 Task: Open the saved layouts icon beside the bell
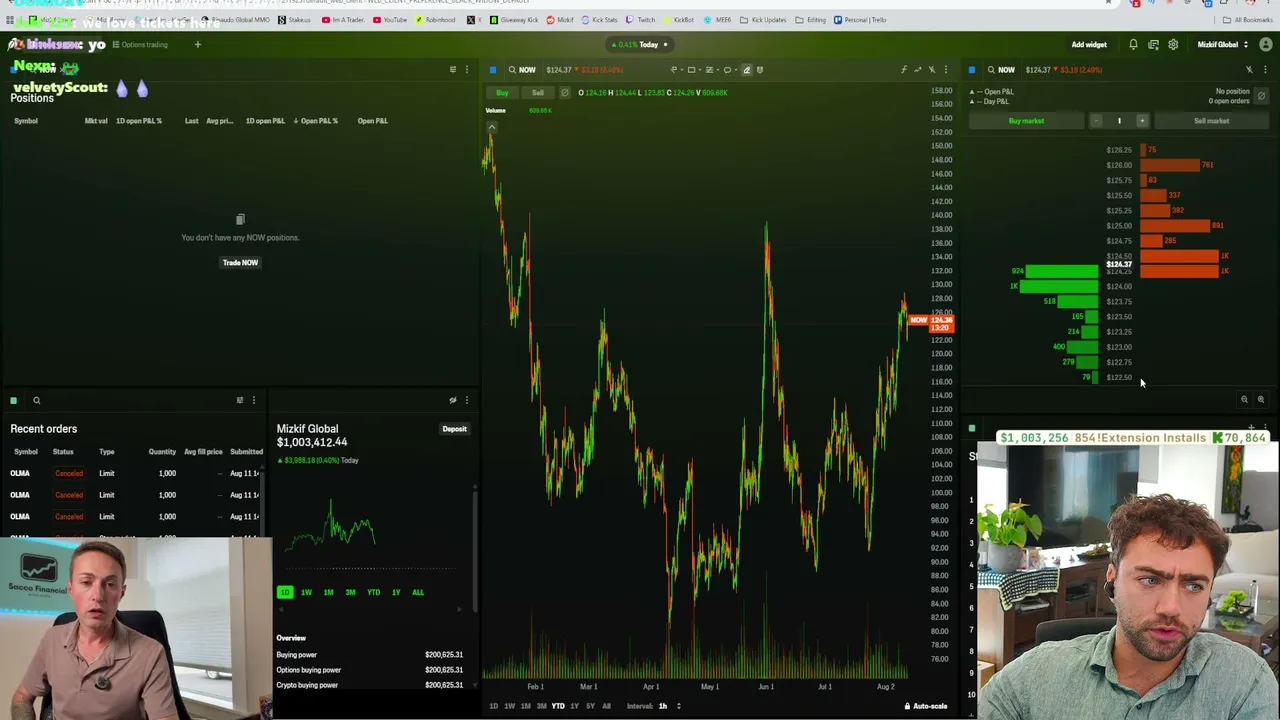tap(1153, 45)
